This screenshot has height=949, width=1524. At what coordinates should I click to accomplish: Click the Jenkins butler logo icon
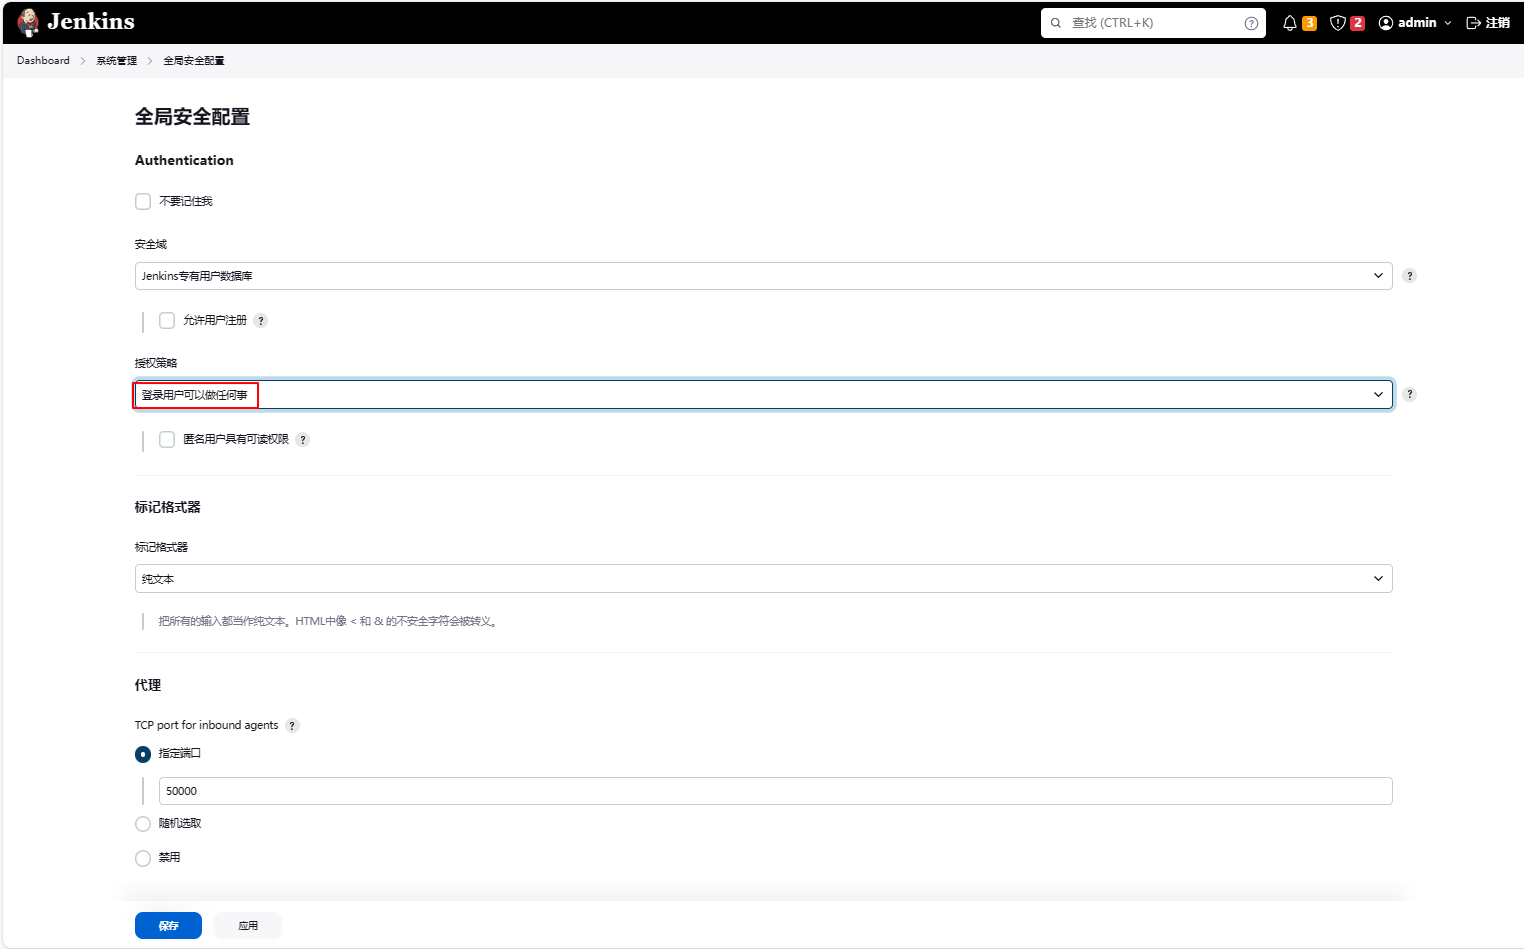click(28, 22)
